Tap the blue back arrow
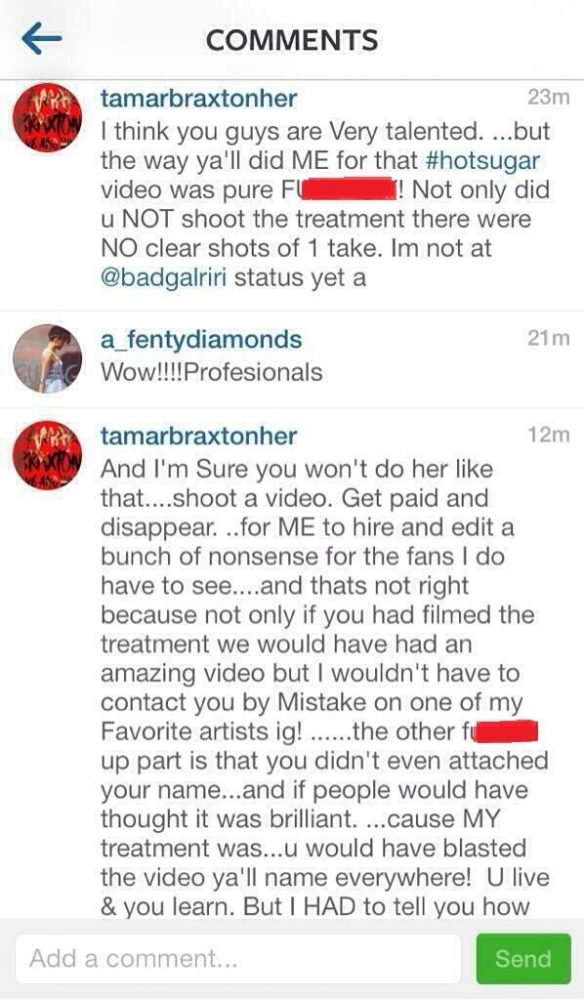 coord(41,40)
